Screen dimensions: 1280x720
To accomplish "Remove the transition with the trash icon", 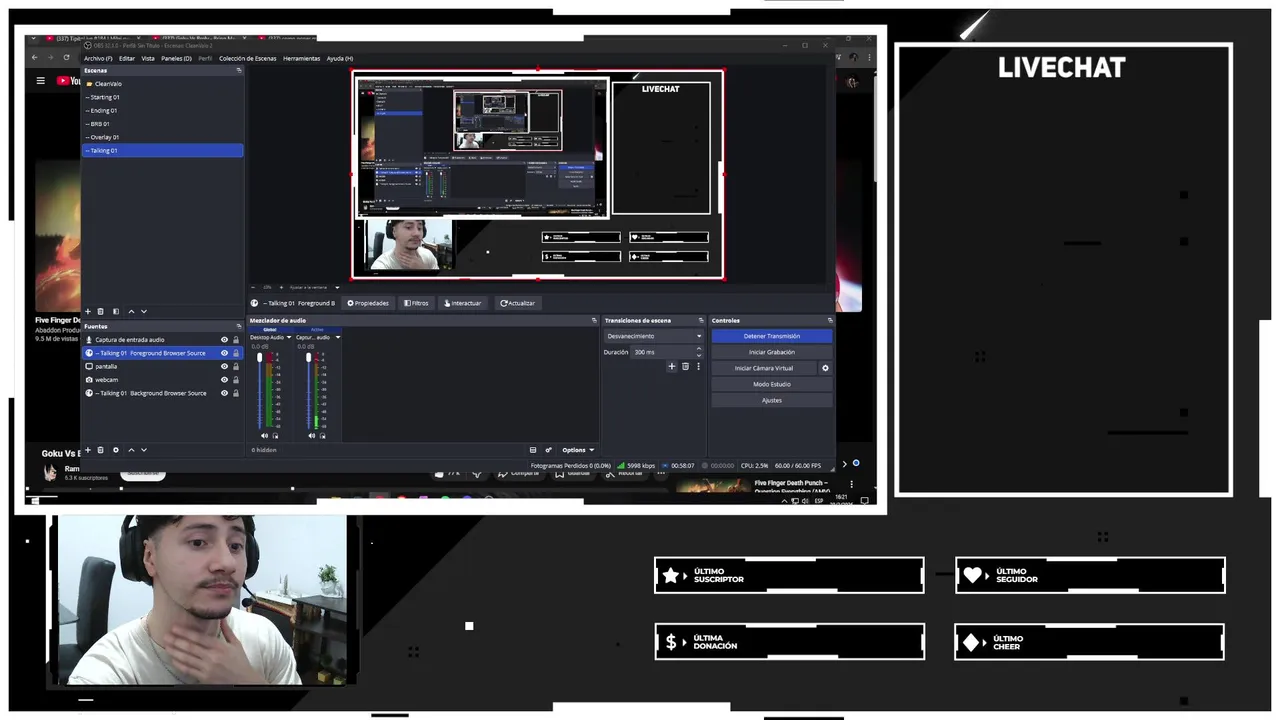I will coord(685,367).
